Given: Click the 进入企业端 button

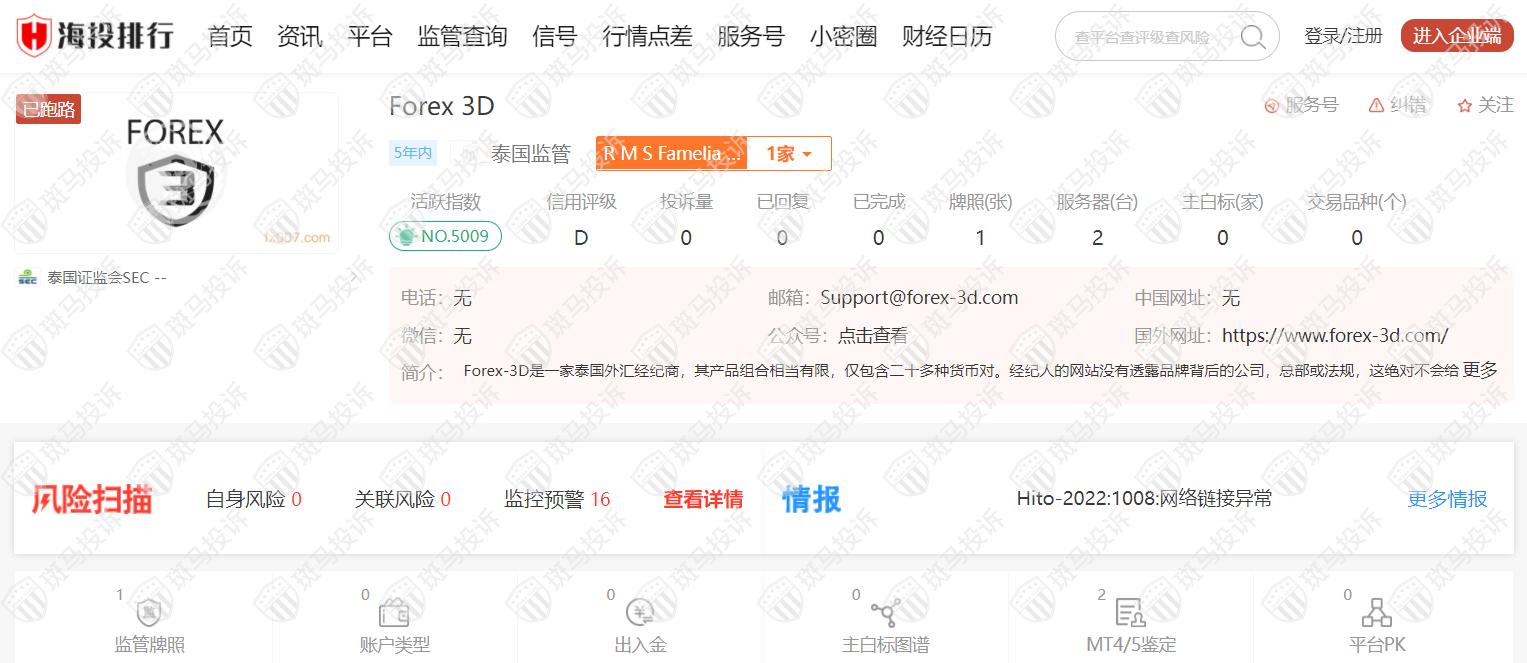Looking at the screenshot, I should (x=1456, y=36).
